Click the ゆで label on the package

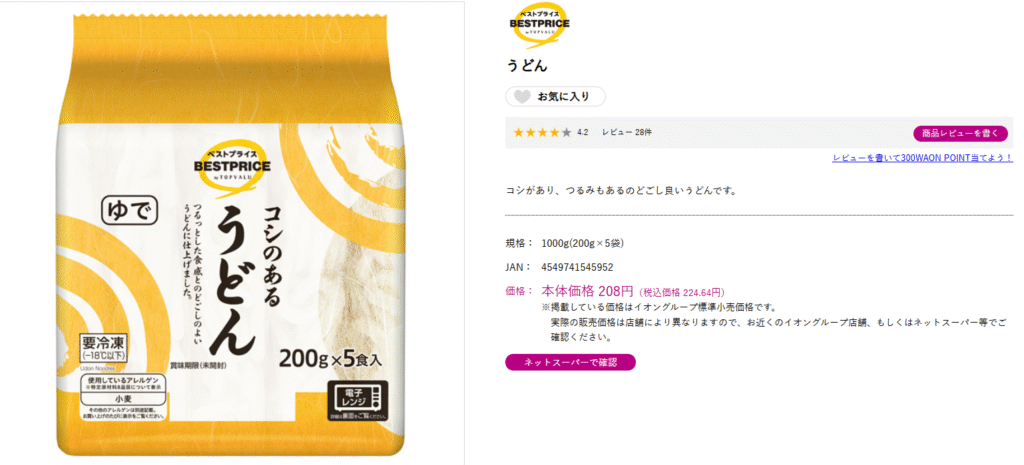pos(130,211)
